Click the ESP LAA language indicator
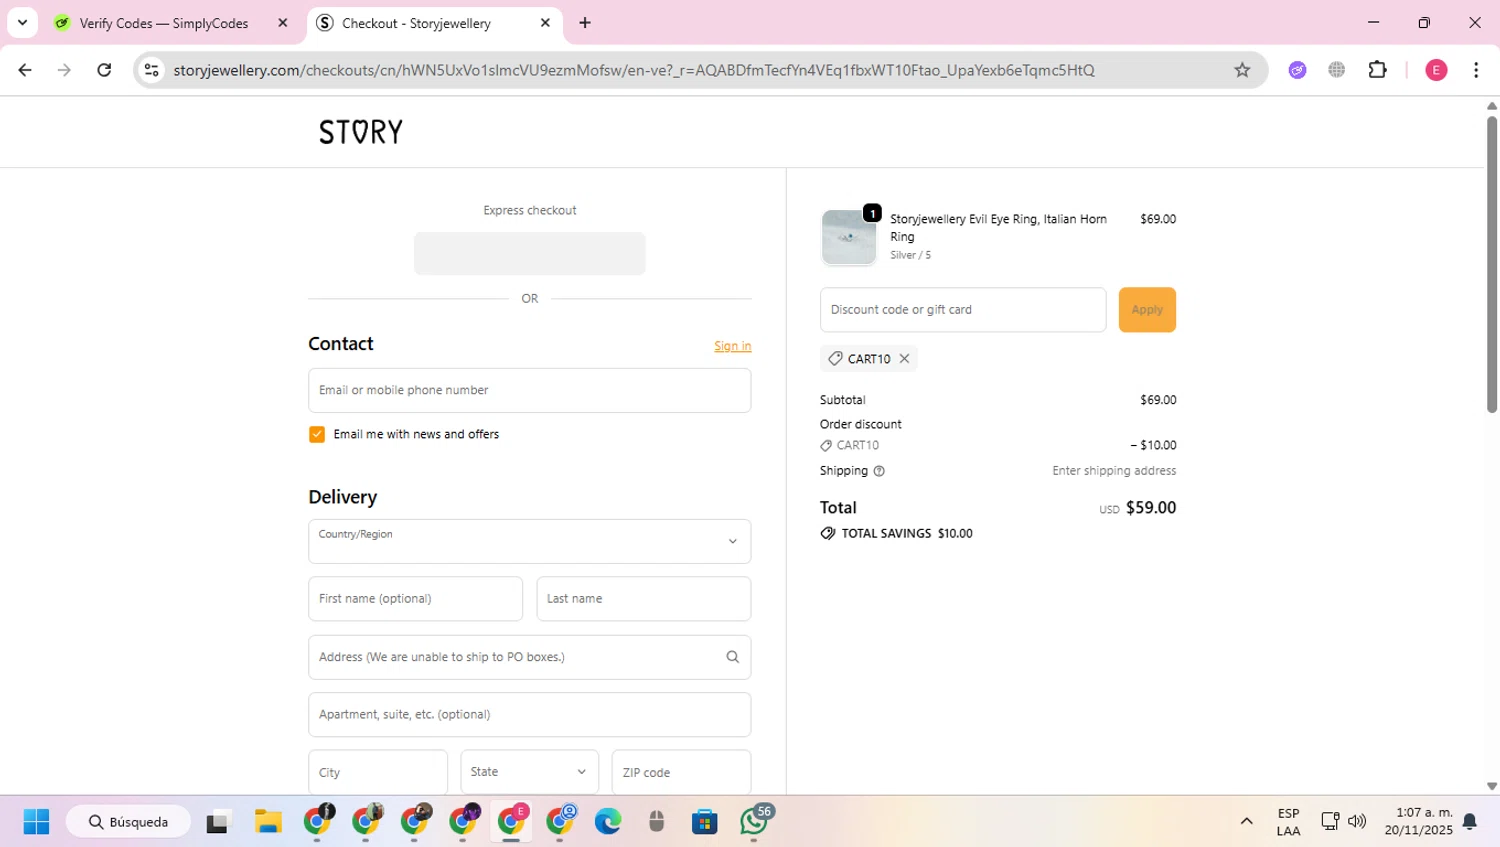 [x=1288, y=821]
